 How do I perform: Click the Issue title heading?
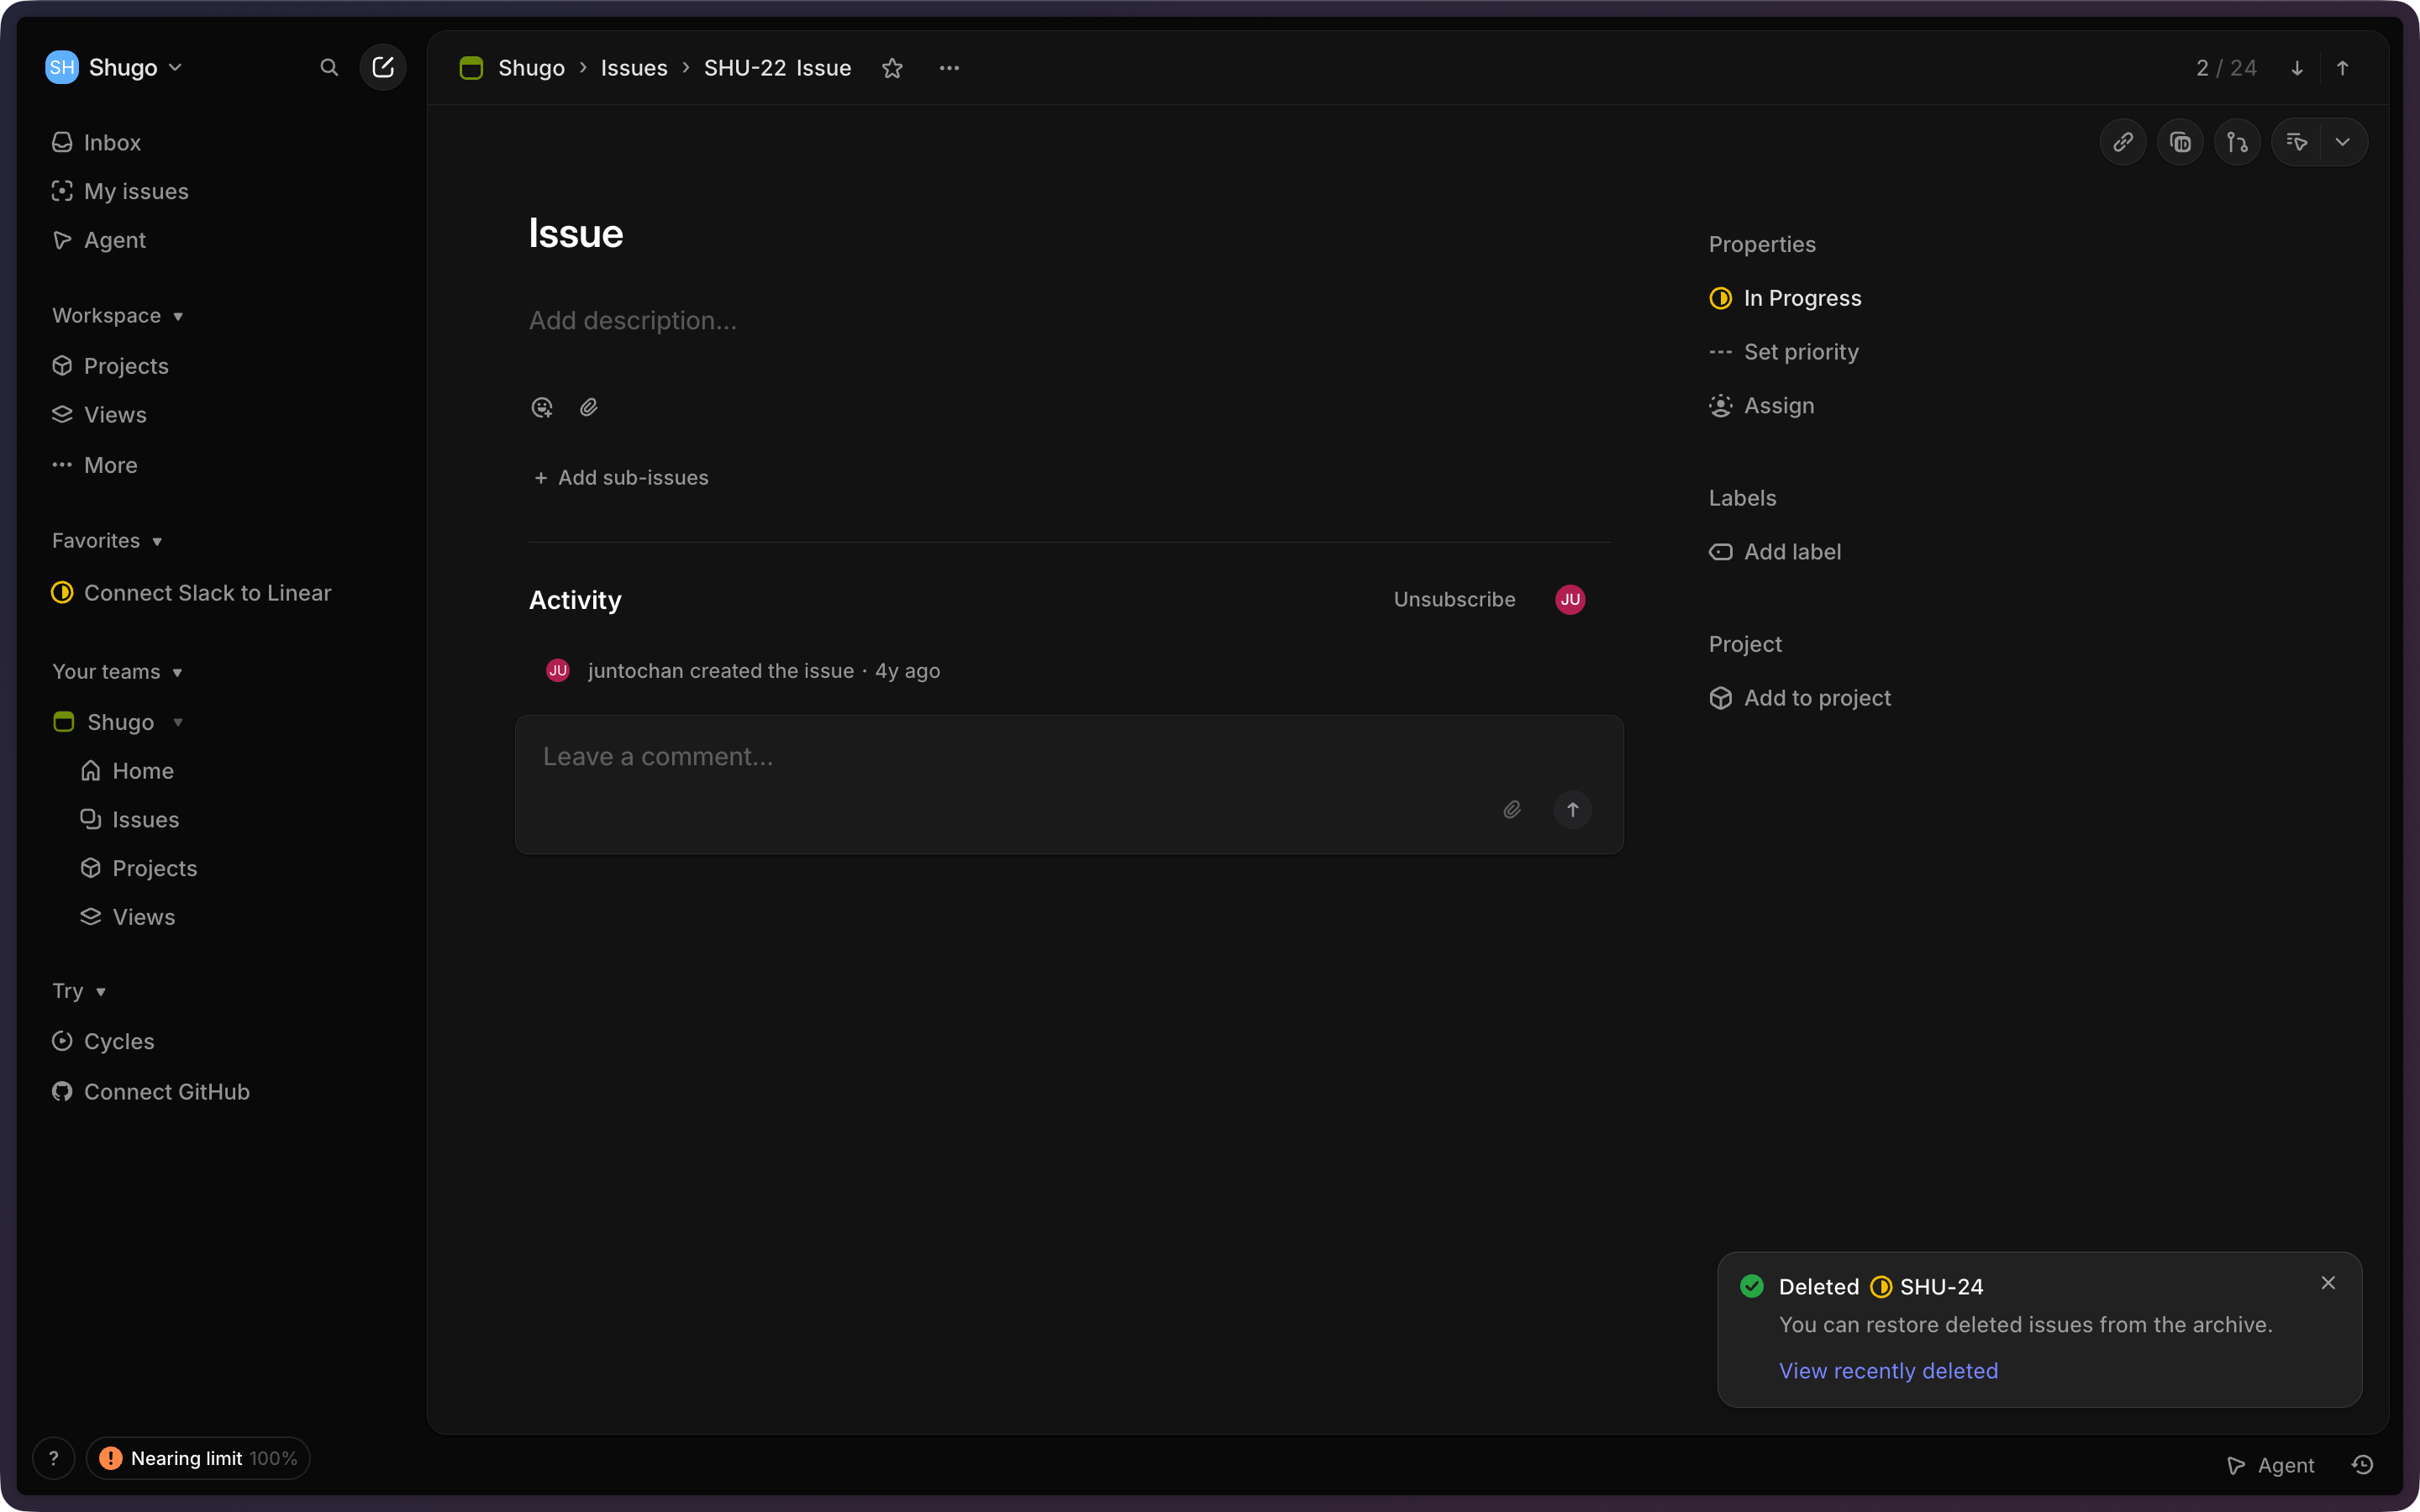click(576, 233)
